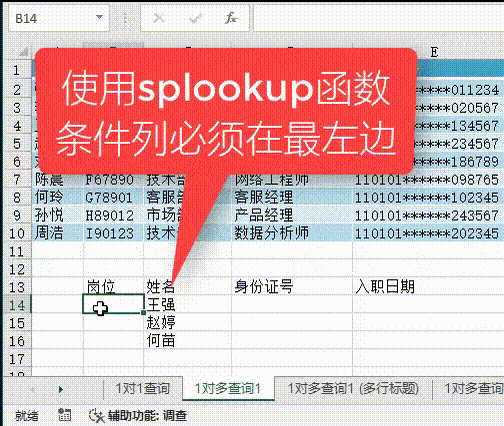This screenshot has width=504, height=426.
Task: Select column E header
Action: (x=434, y=52)
